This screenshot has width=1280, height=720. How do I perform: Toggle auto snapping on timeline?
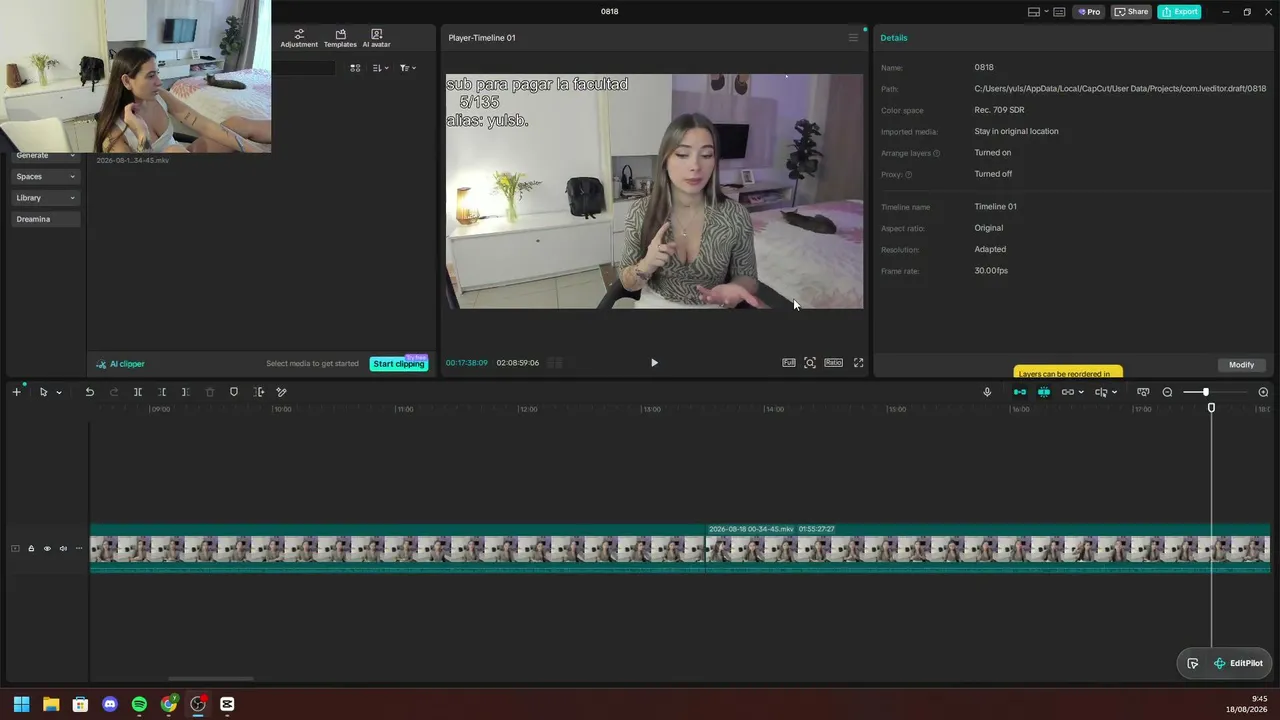(1044, 392)
